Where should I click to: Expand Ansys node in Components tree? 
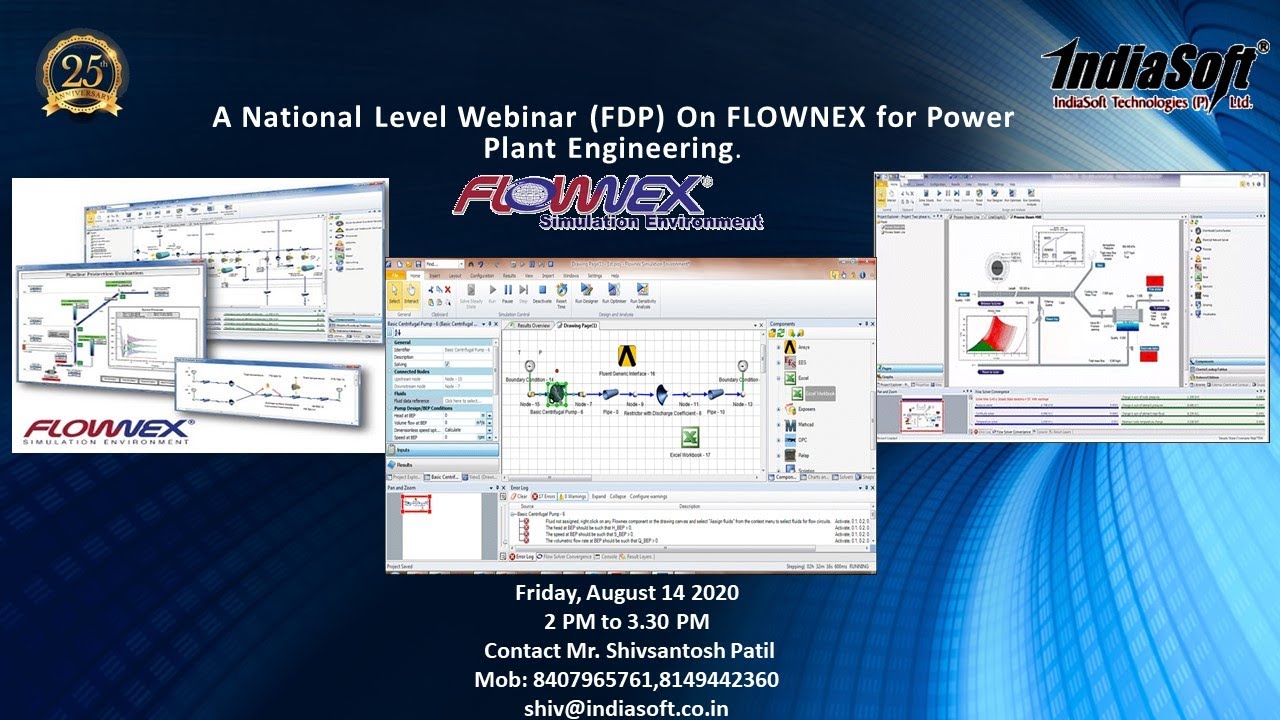(778, 347)
